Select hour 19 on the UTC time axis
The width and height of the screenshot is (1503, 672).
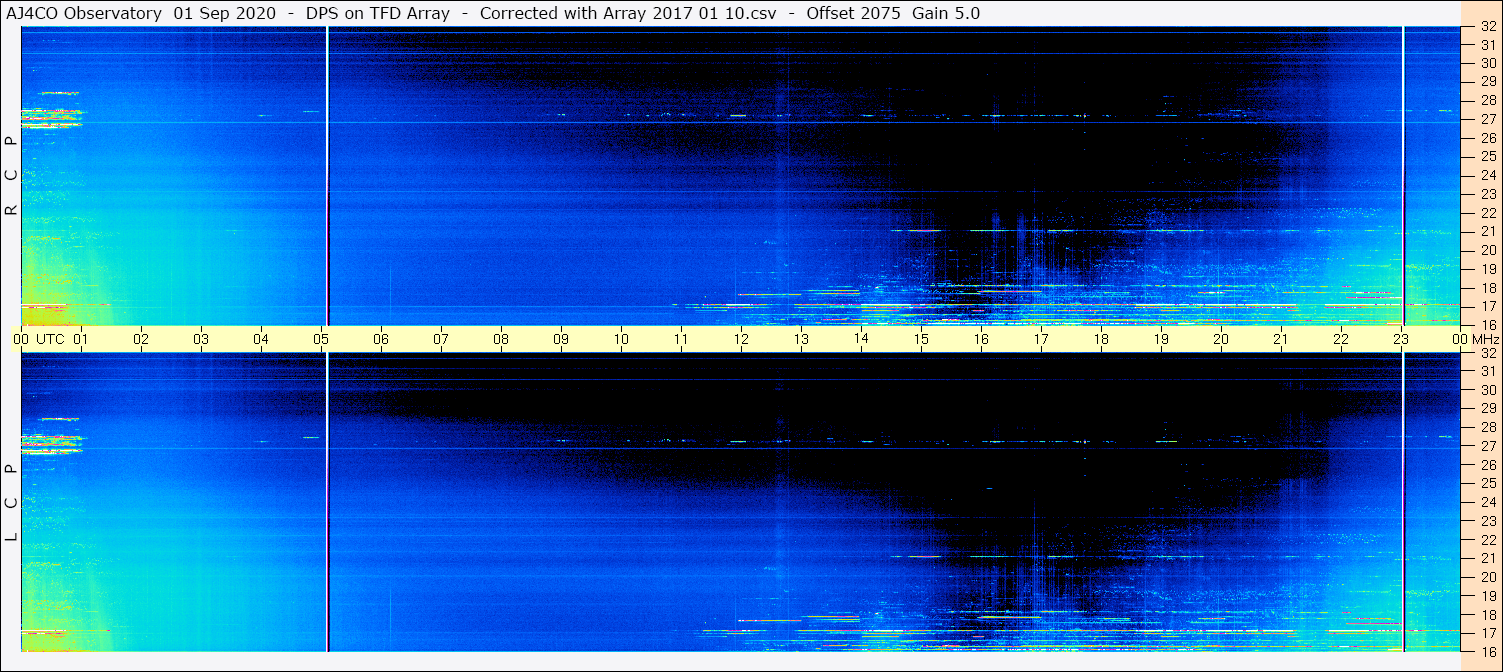[x=1161, y=339]
